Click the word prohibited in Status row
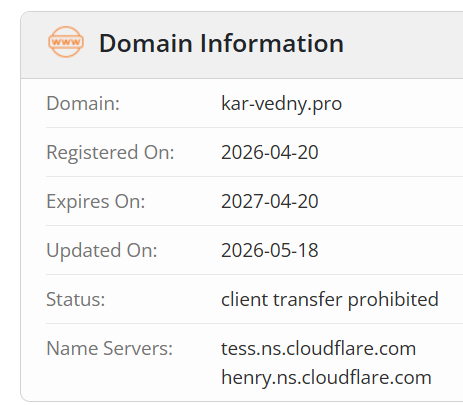This screenshot has height=405, width=463. [x=393, y=299]
